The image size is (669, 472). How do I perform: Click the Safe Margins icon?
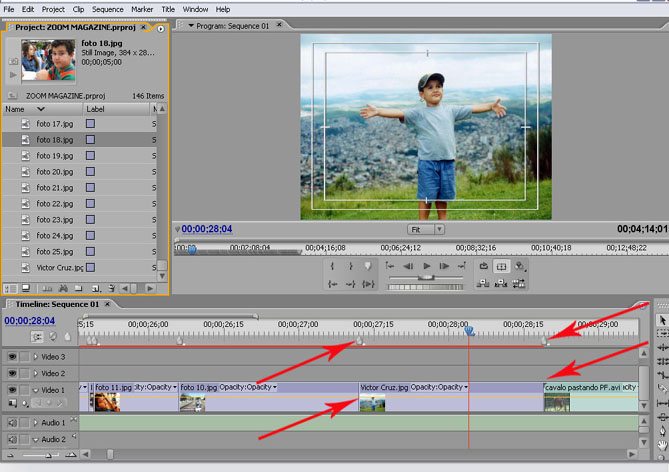click(x=501, y=267)
